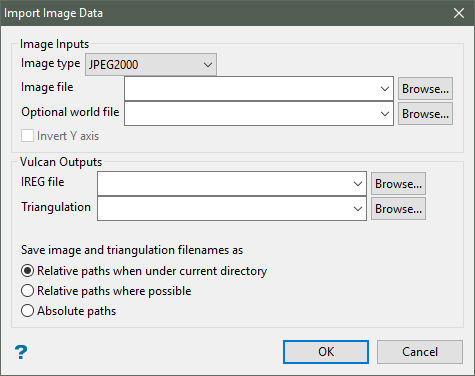
Task: Browse for the Optional world file
Action: [425, 114]
